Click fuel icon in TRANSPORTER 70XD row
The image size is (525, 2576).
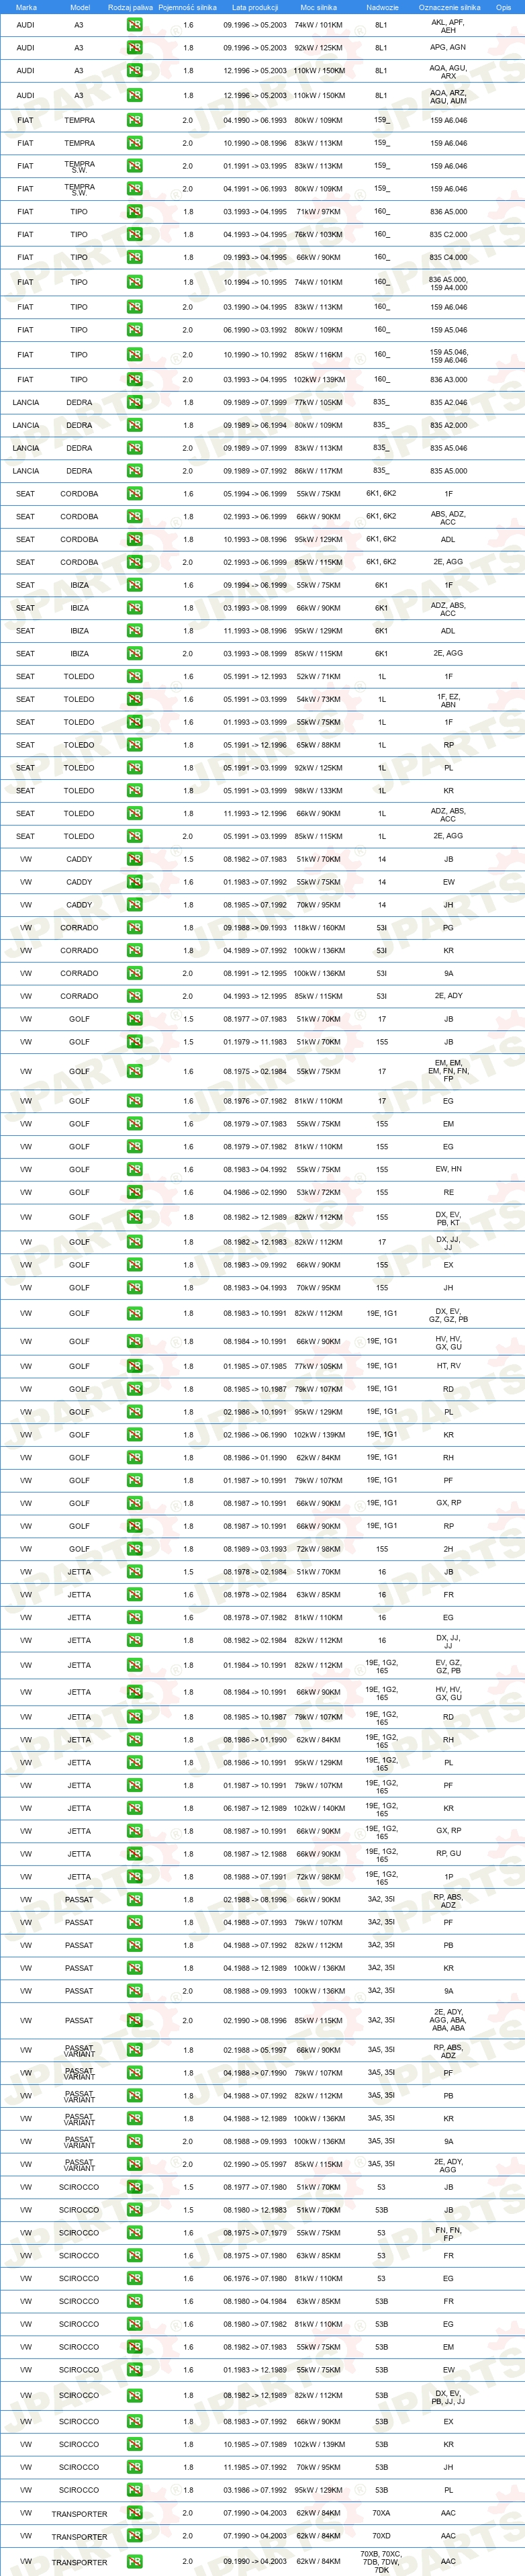point(134,2537)
